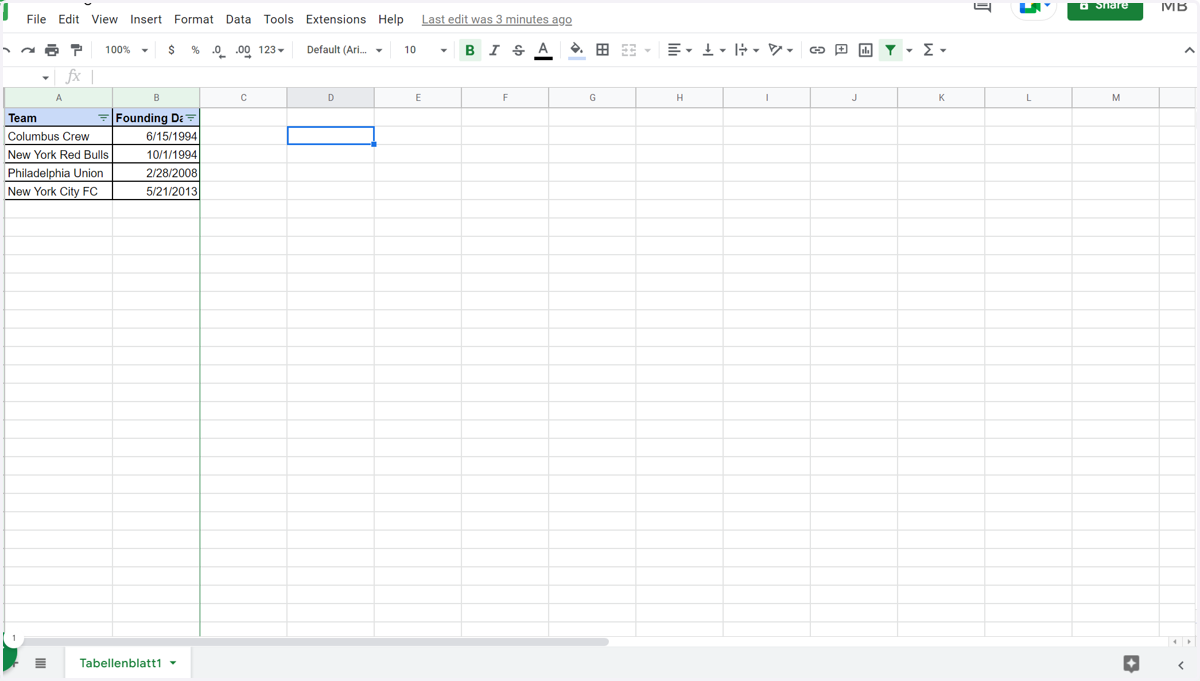Activate the paint format roller
The image size is (1200, 681).
[76, 50]
